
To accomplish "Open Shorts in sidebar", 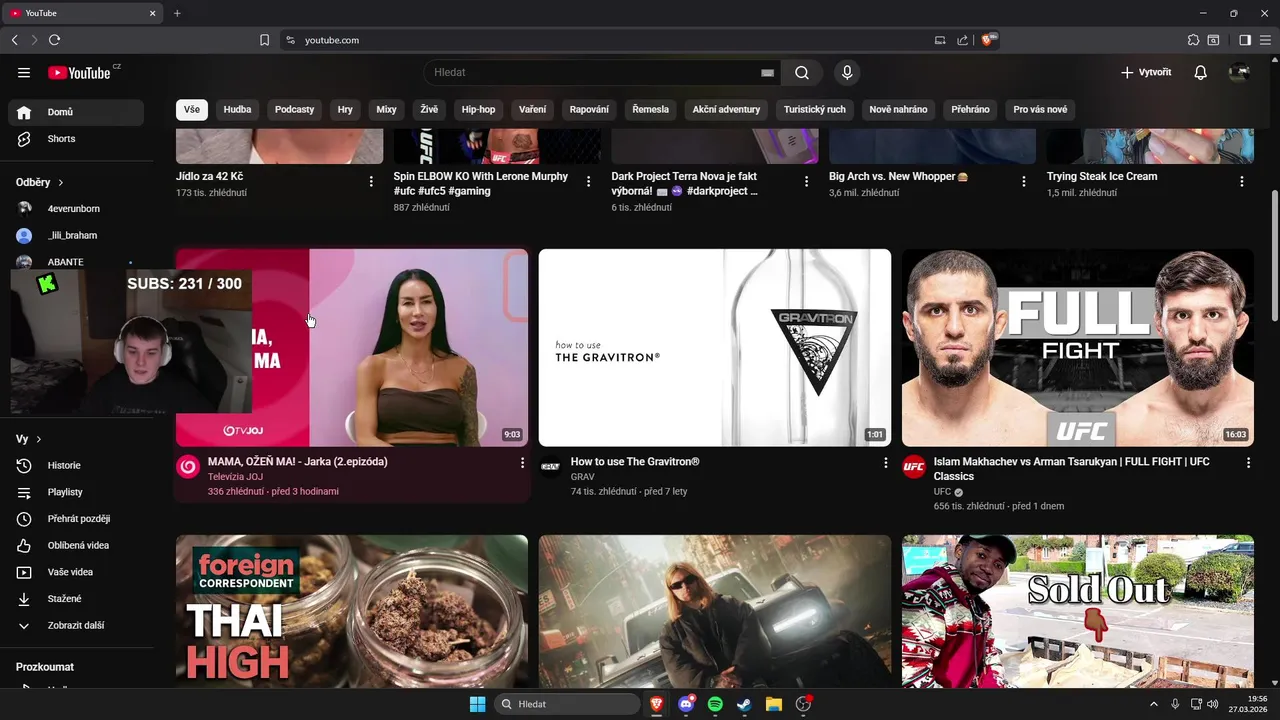I will point(76,139).
